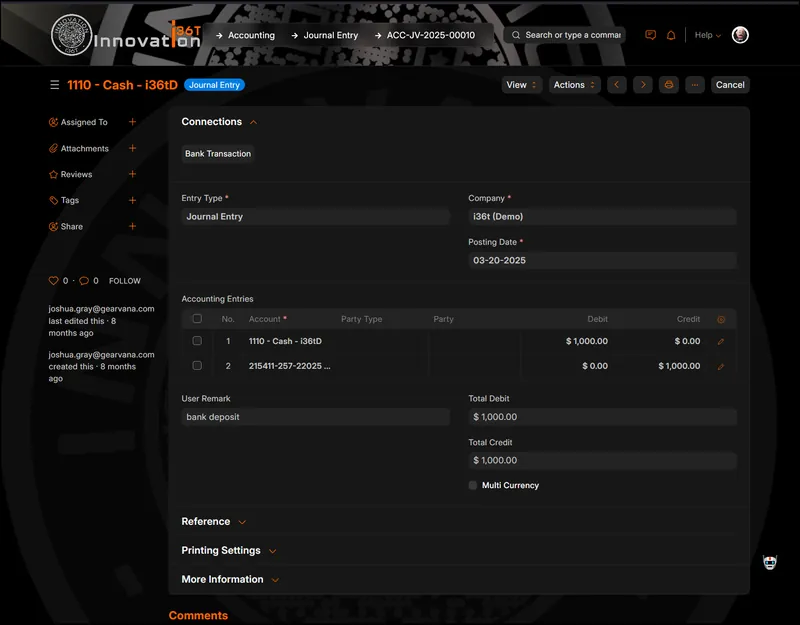Navigate to Journal Entry breadcrumb

click(x=331, y=35)
